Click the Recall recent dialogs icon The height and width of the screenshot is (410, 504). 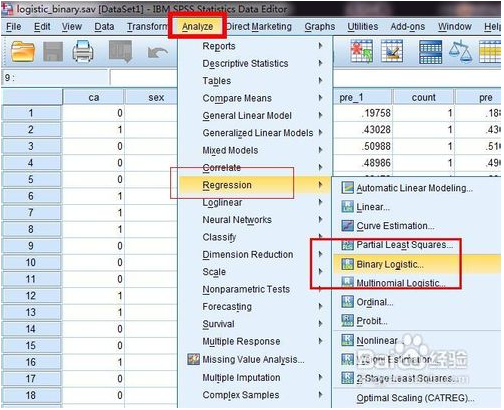[121, 51]
